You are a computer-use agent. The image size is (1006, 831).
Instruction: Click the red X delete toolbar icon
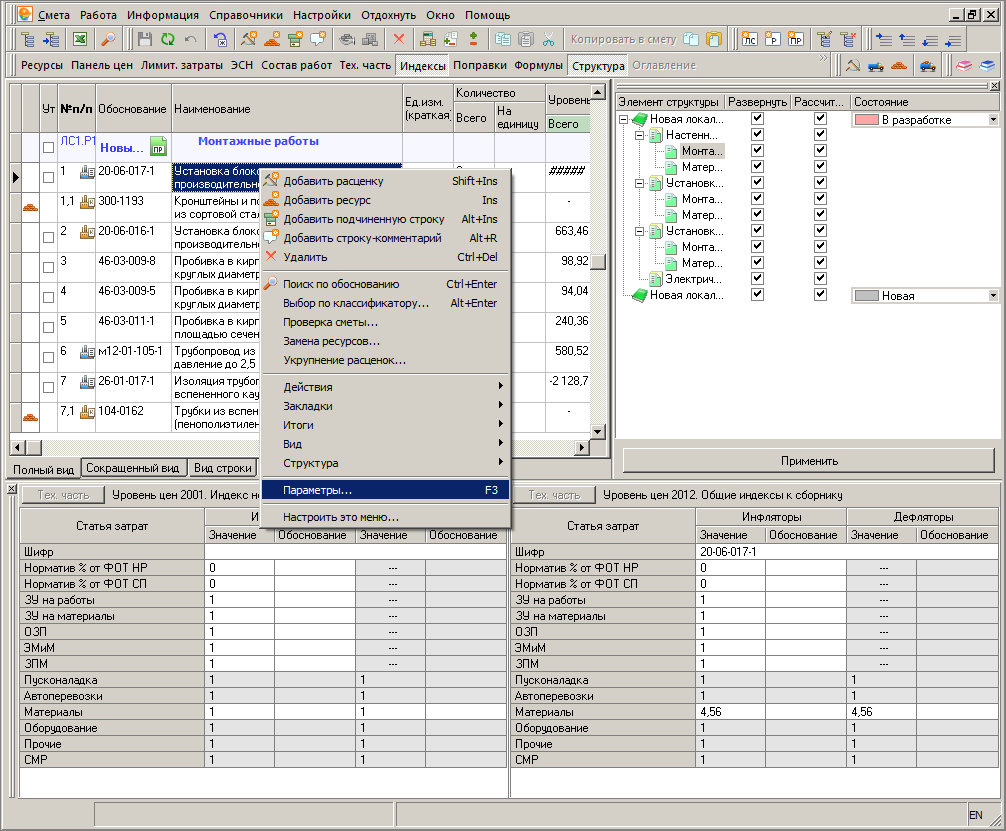398,40
